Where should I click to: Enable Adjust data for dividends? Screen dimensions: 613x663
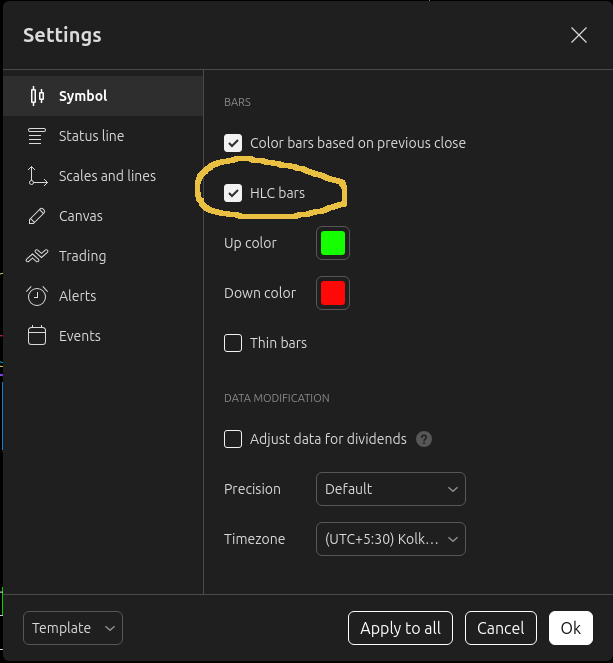pyautogui.click(x=233, y=439)
